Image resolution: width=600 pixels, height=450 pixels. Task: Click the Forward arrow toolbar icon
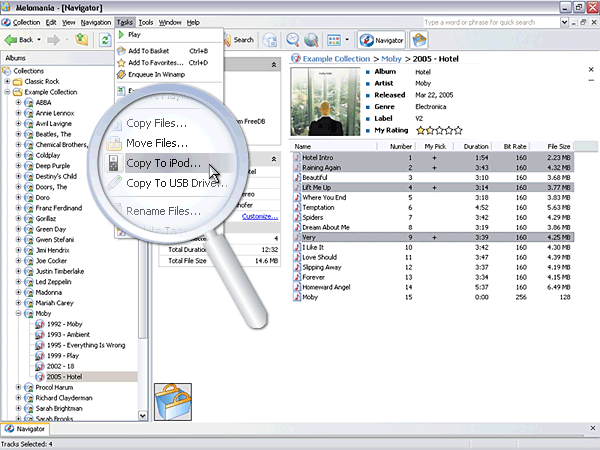click(x=53, y=40)
